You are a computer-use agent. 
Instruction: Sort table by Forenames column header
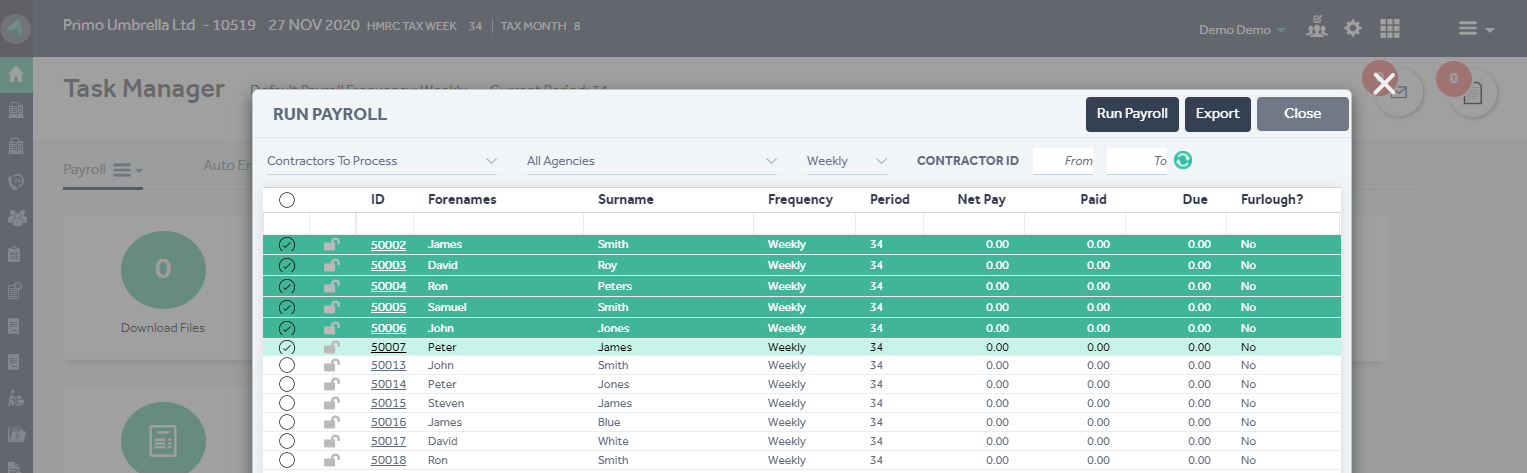click(x=462, y=200)
